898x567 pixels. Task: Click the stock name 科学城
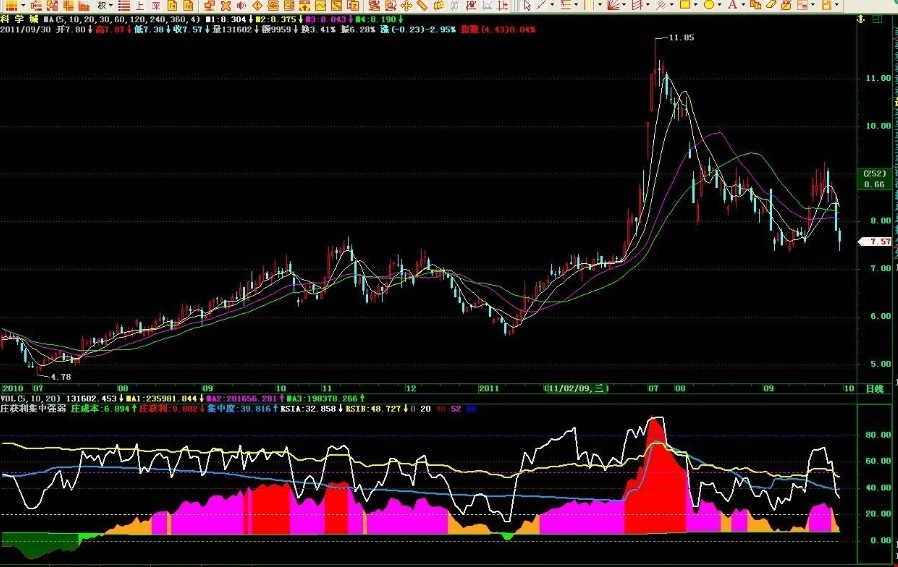[19, 19]
